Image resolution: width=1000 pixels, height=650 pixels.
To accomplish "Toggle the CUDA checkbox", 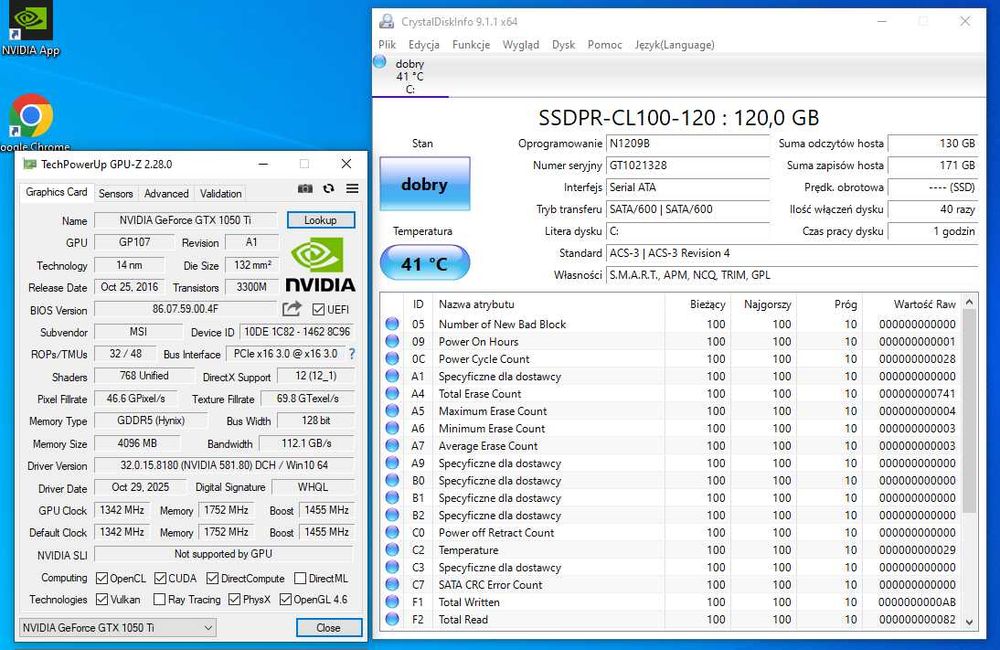I will [160, 579].
